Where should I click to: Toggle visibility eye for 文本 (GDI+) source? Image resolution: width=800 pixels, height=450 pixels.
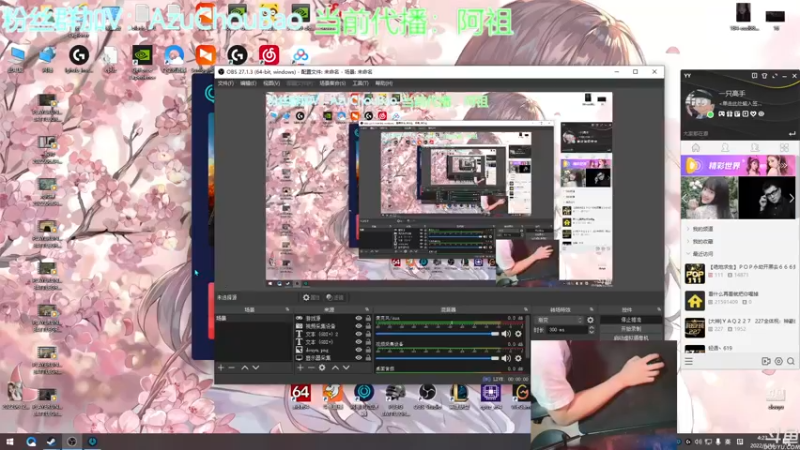click(359, 342)
